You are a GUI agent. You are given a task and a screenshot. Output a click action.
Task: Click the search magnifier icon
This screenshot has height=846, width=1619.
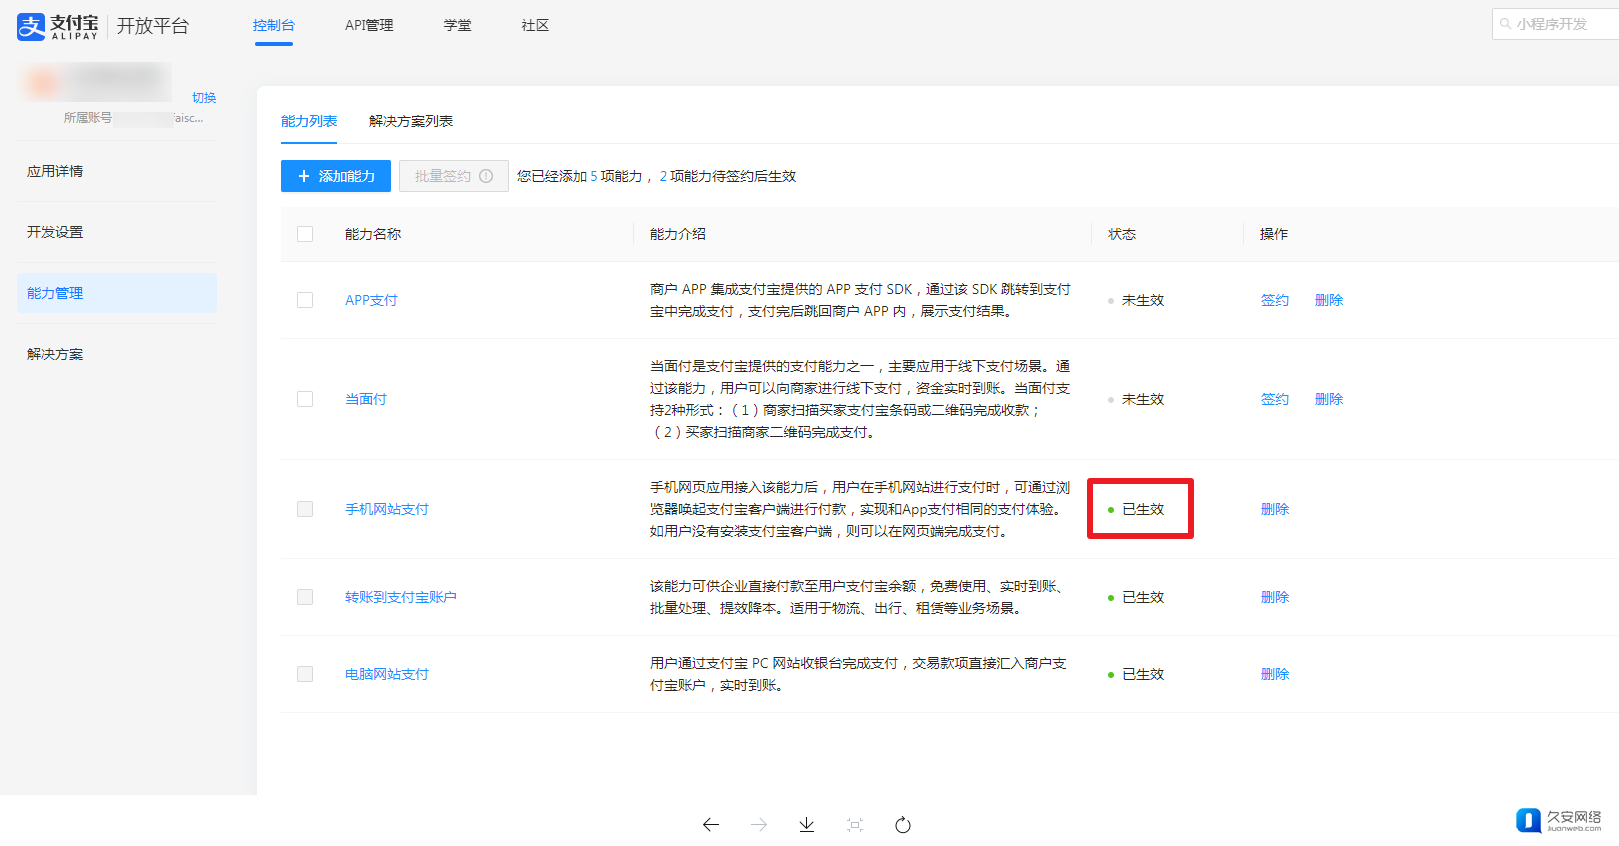(x=1505, y=24)
